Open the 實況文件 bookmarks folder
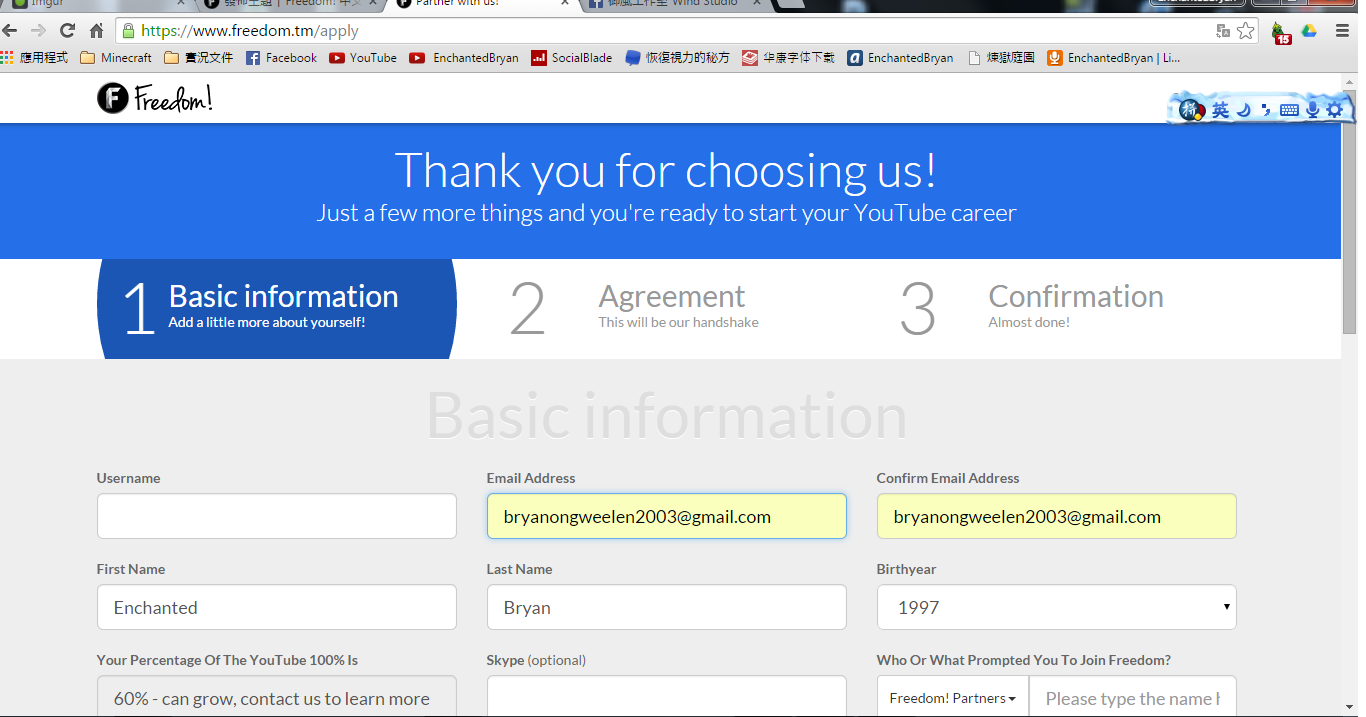Image resolution: width=1366 pixels, height=717 pixels. pos(198,58)
